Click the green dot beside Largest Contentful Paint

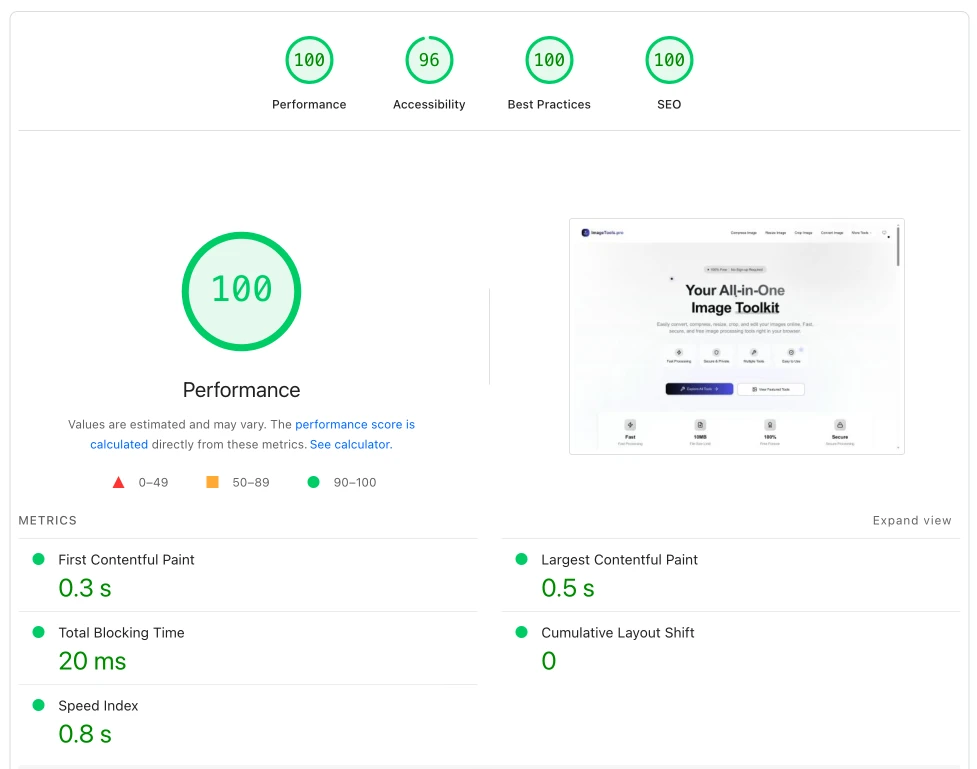click(522, 559)
